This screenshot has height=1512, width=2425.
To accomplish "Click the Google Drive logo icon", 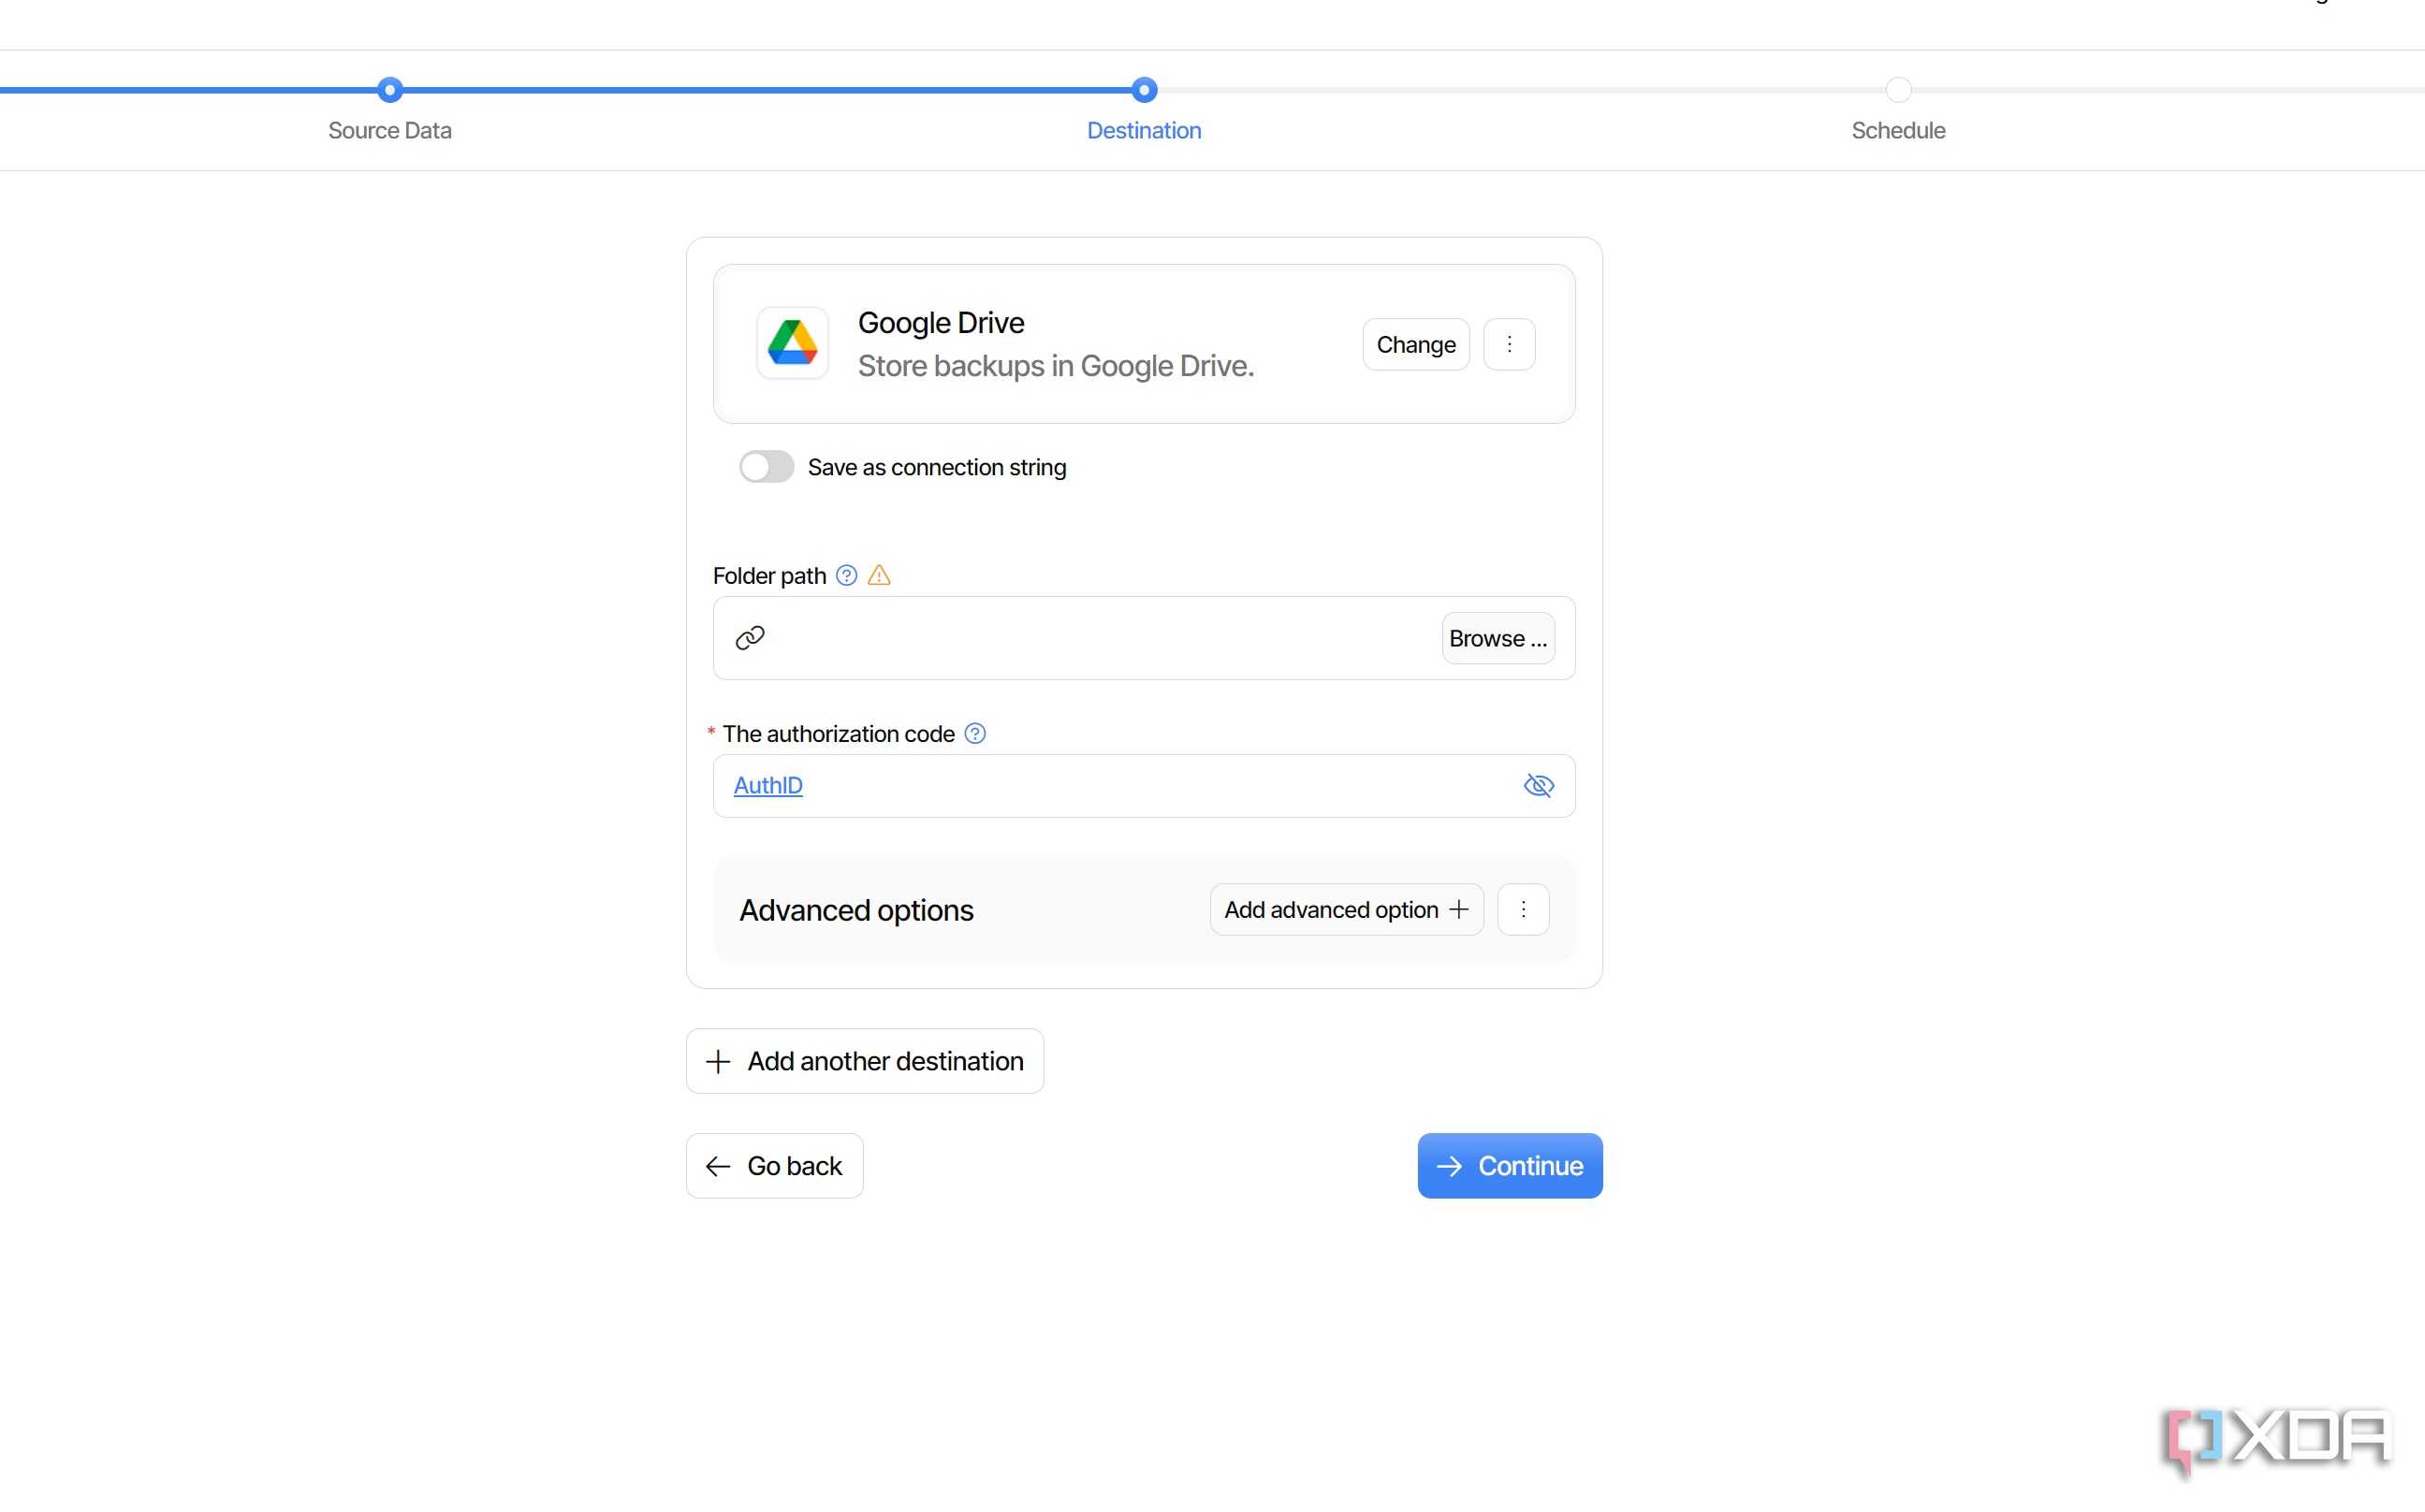I will pos(792,343).
